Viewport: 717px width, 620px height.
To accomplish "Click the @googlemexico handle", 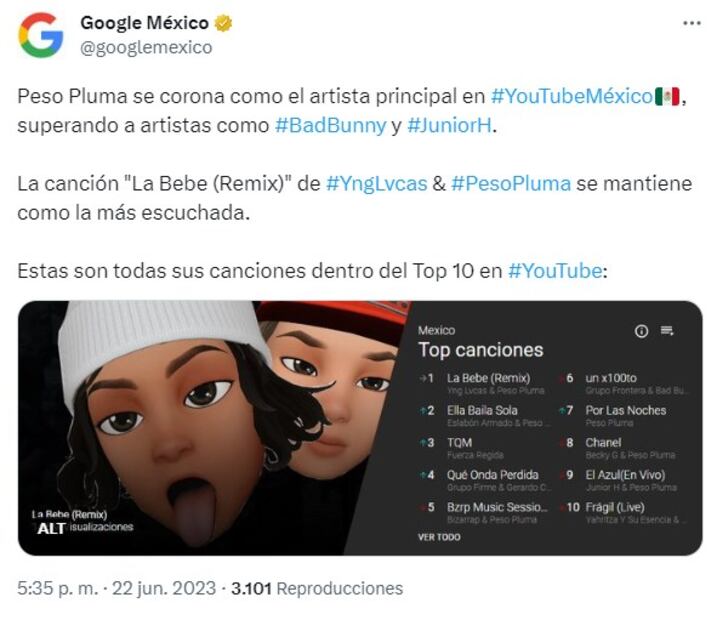I will click(x=146, y=48).
